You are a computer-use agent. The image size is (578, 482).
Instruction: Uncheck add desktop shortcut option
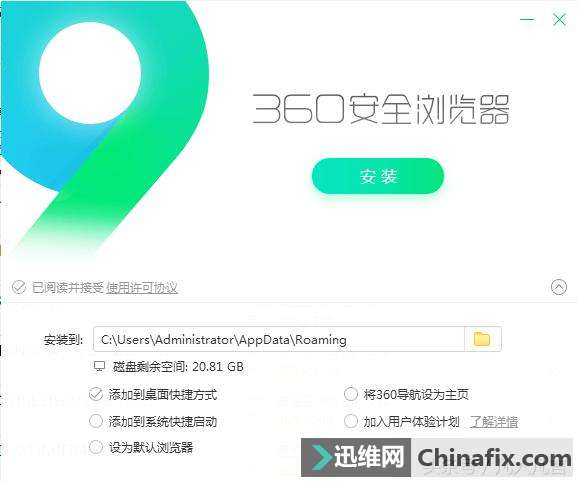click(x=96, y=394)
